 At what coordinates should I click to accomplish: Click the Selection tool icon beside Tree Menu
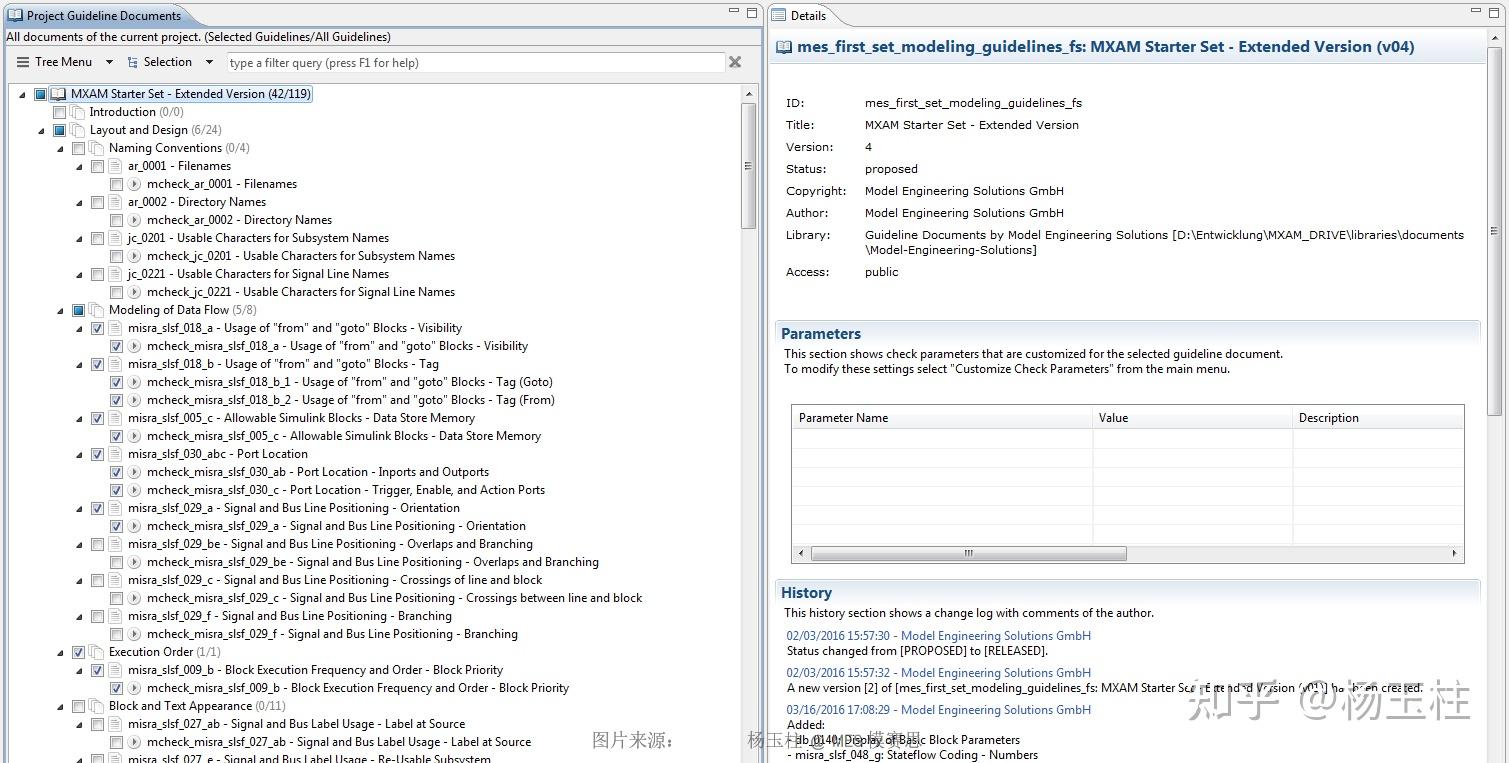tap(131, 61)
